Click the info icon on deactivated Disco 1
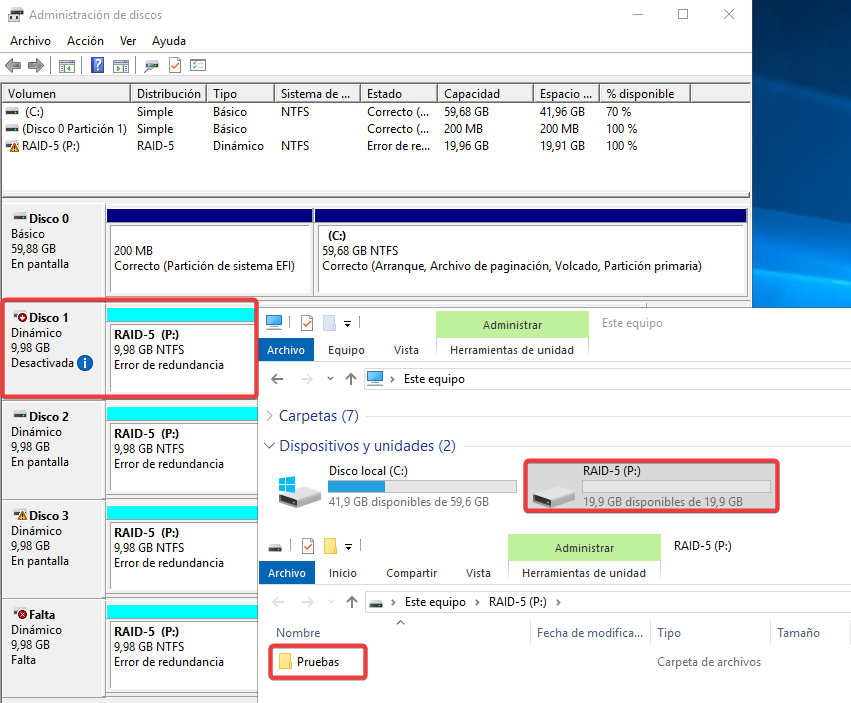The width and height of the screenshot is (851, 703). [86, 363]
